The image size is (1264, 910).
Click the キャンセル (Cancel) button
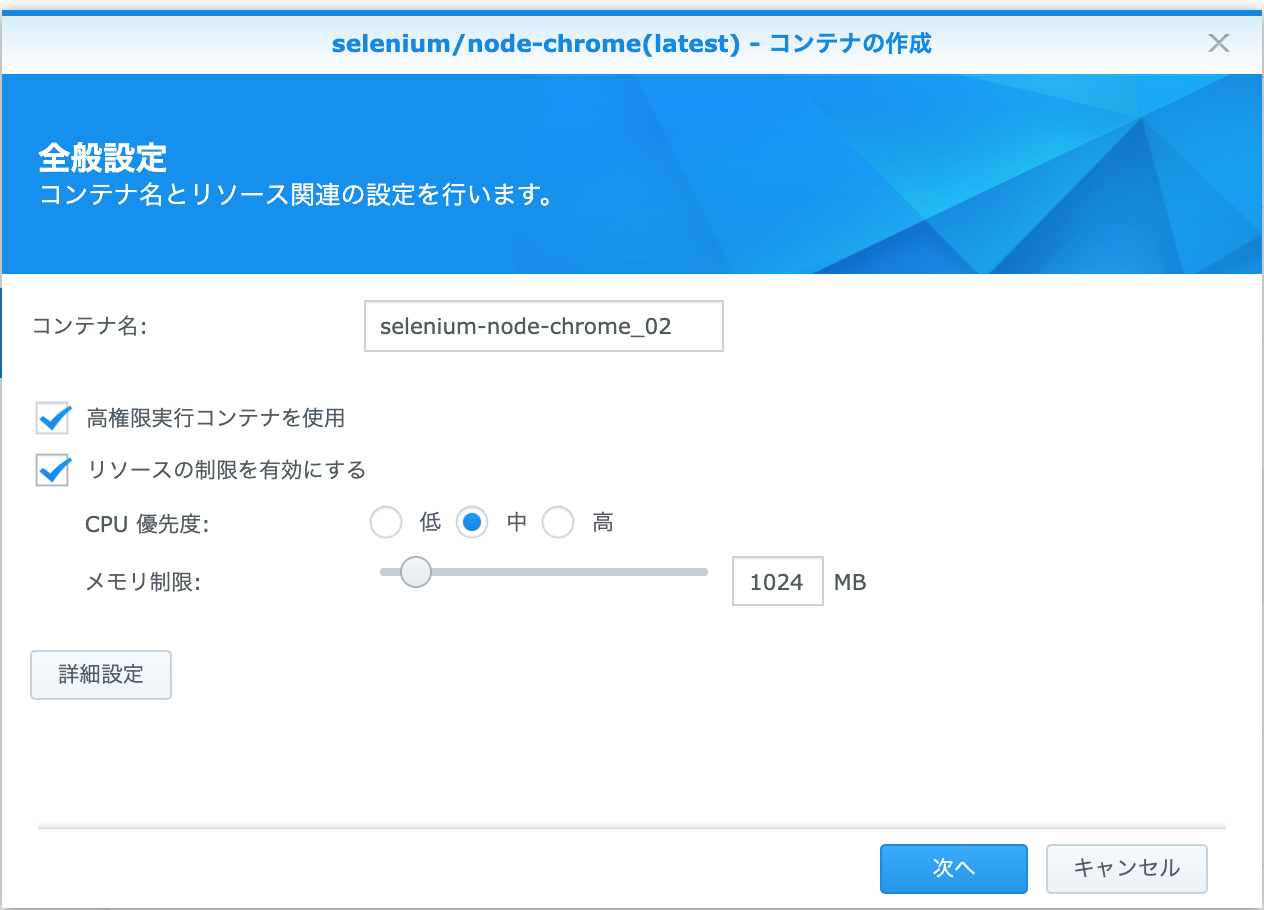tap(1126, 869)
